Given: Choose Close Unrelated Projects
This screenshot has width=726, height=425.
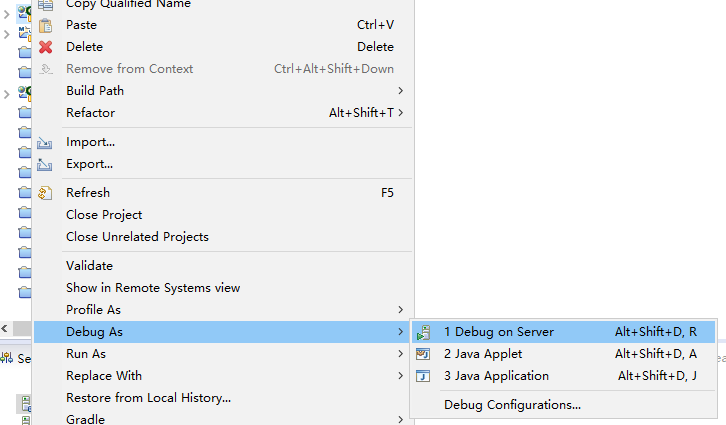Looking at the screenshot, I should [x=137, y=237].
